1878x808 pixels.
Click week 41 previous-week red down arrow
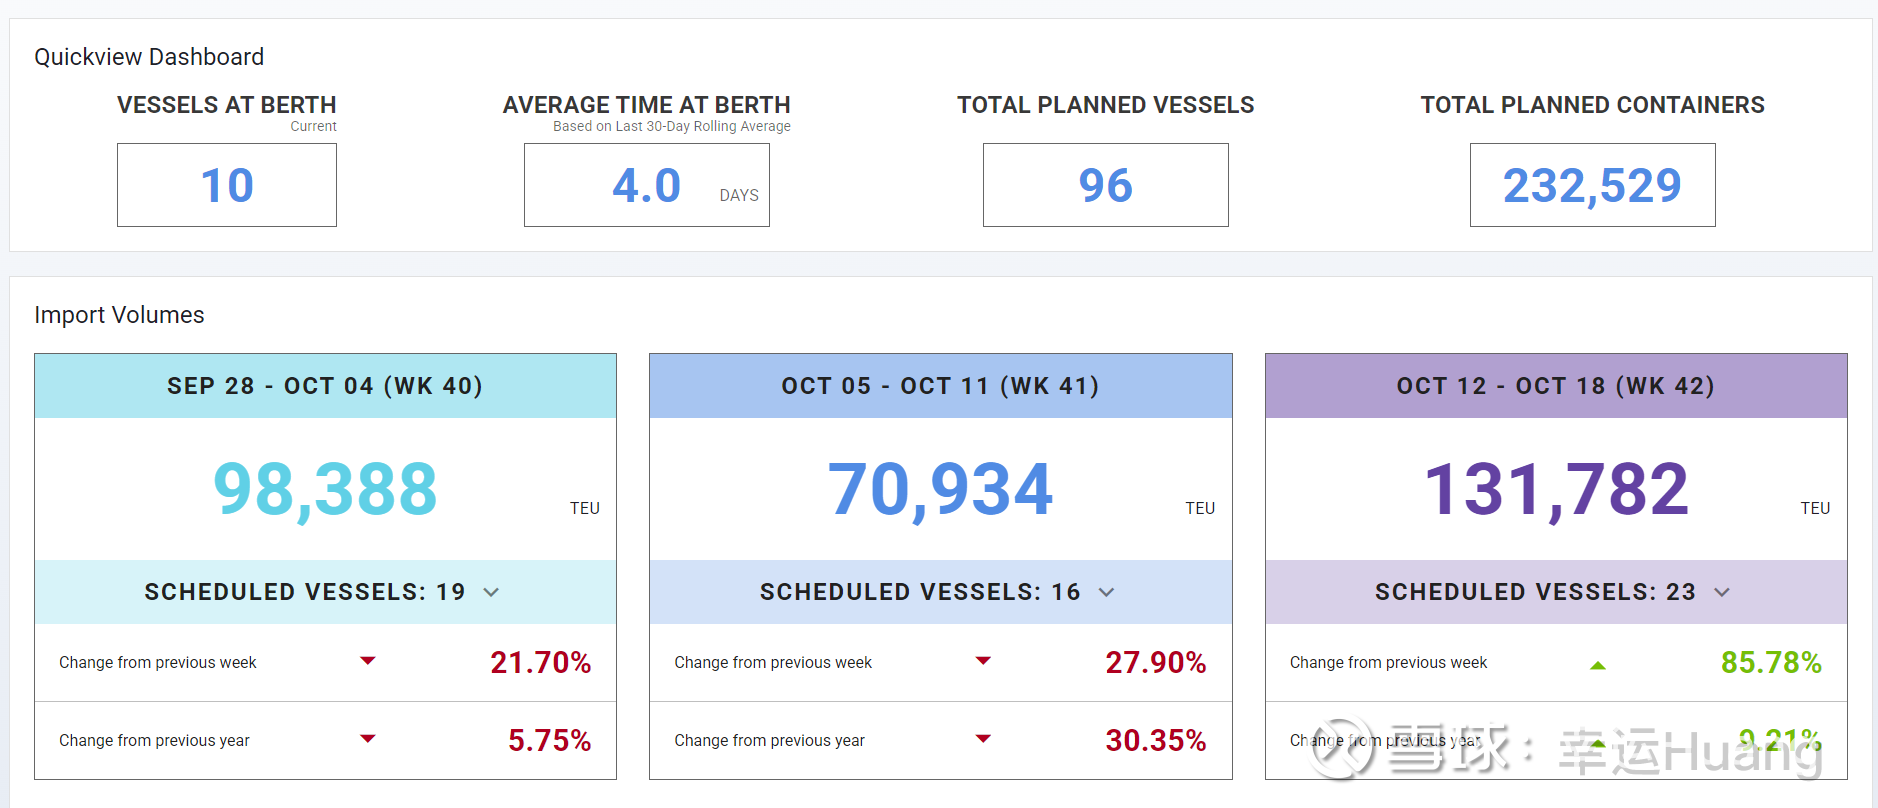pyautogui.click(x=983, y=661)
